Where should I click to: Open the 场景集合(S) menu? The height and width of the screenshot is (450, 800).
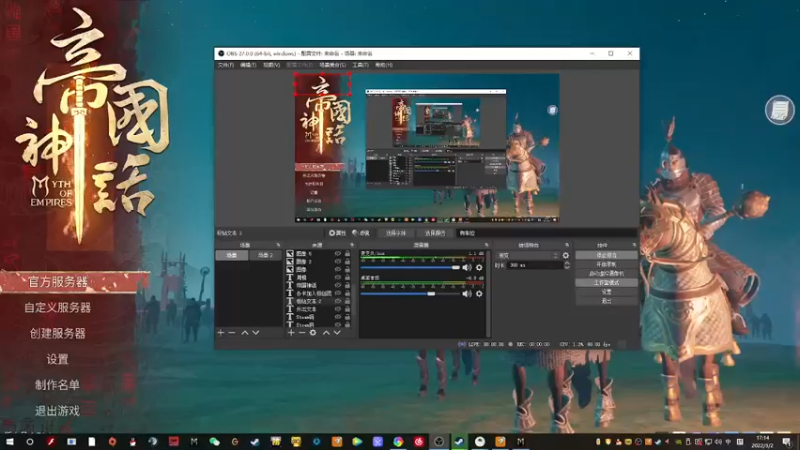point(333,65)
